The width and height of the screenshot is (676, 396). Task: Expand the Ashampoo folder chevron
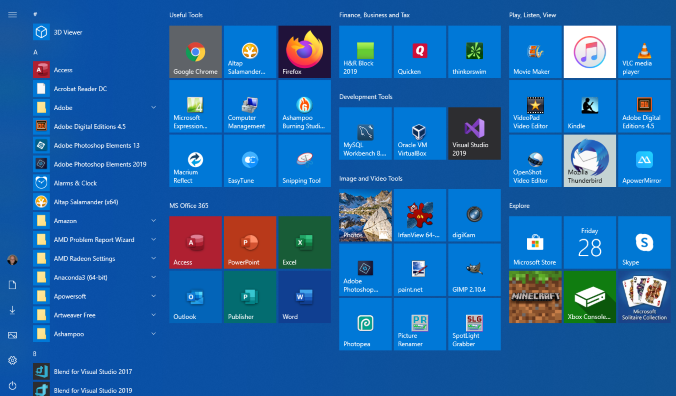click(153, 334)
